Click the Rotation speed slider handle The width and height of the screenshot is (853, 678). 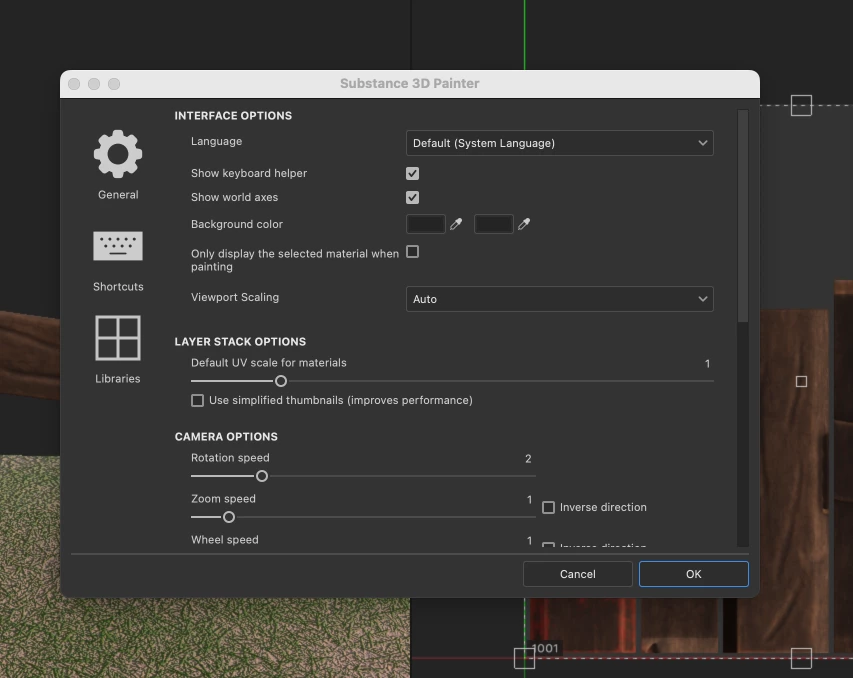[262, 476]
